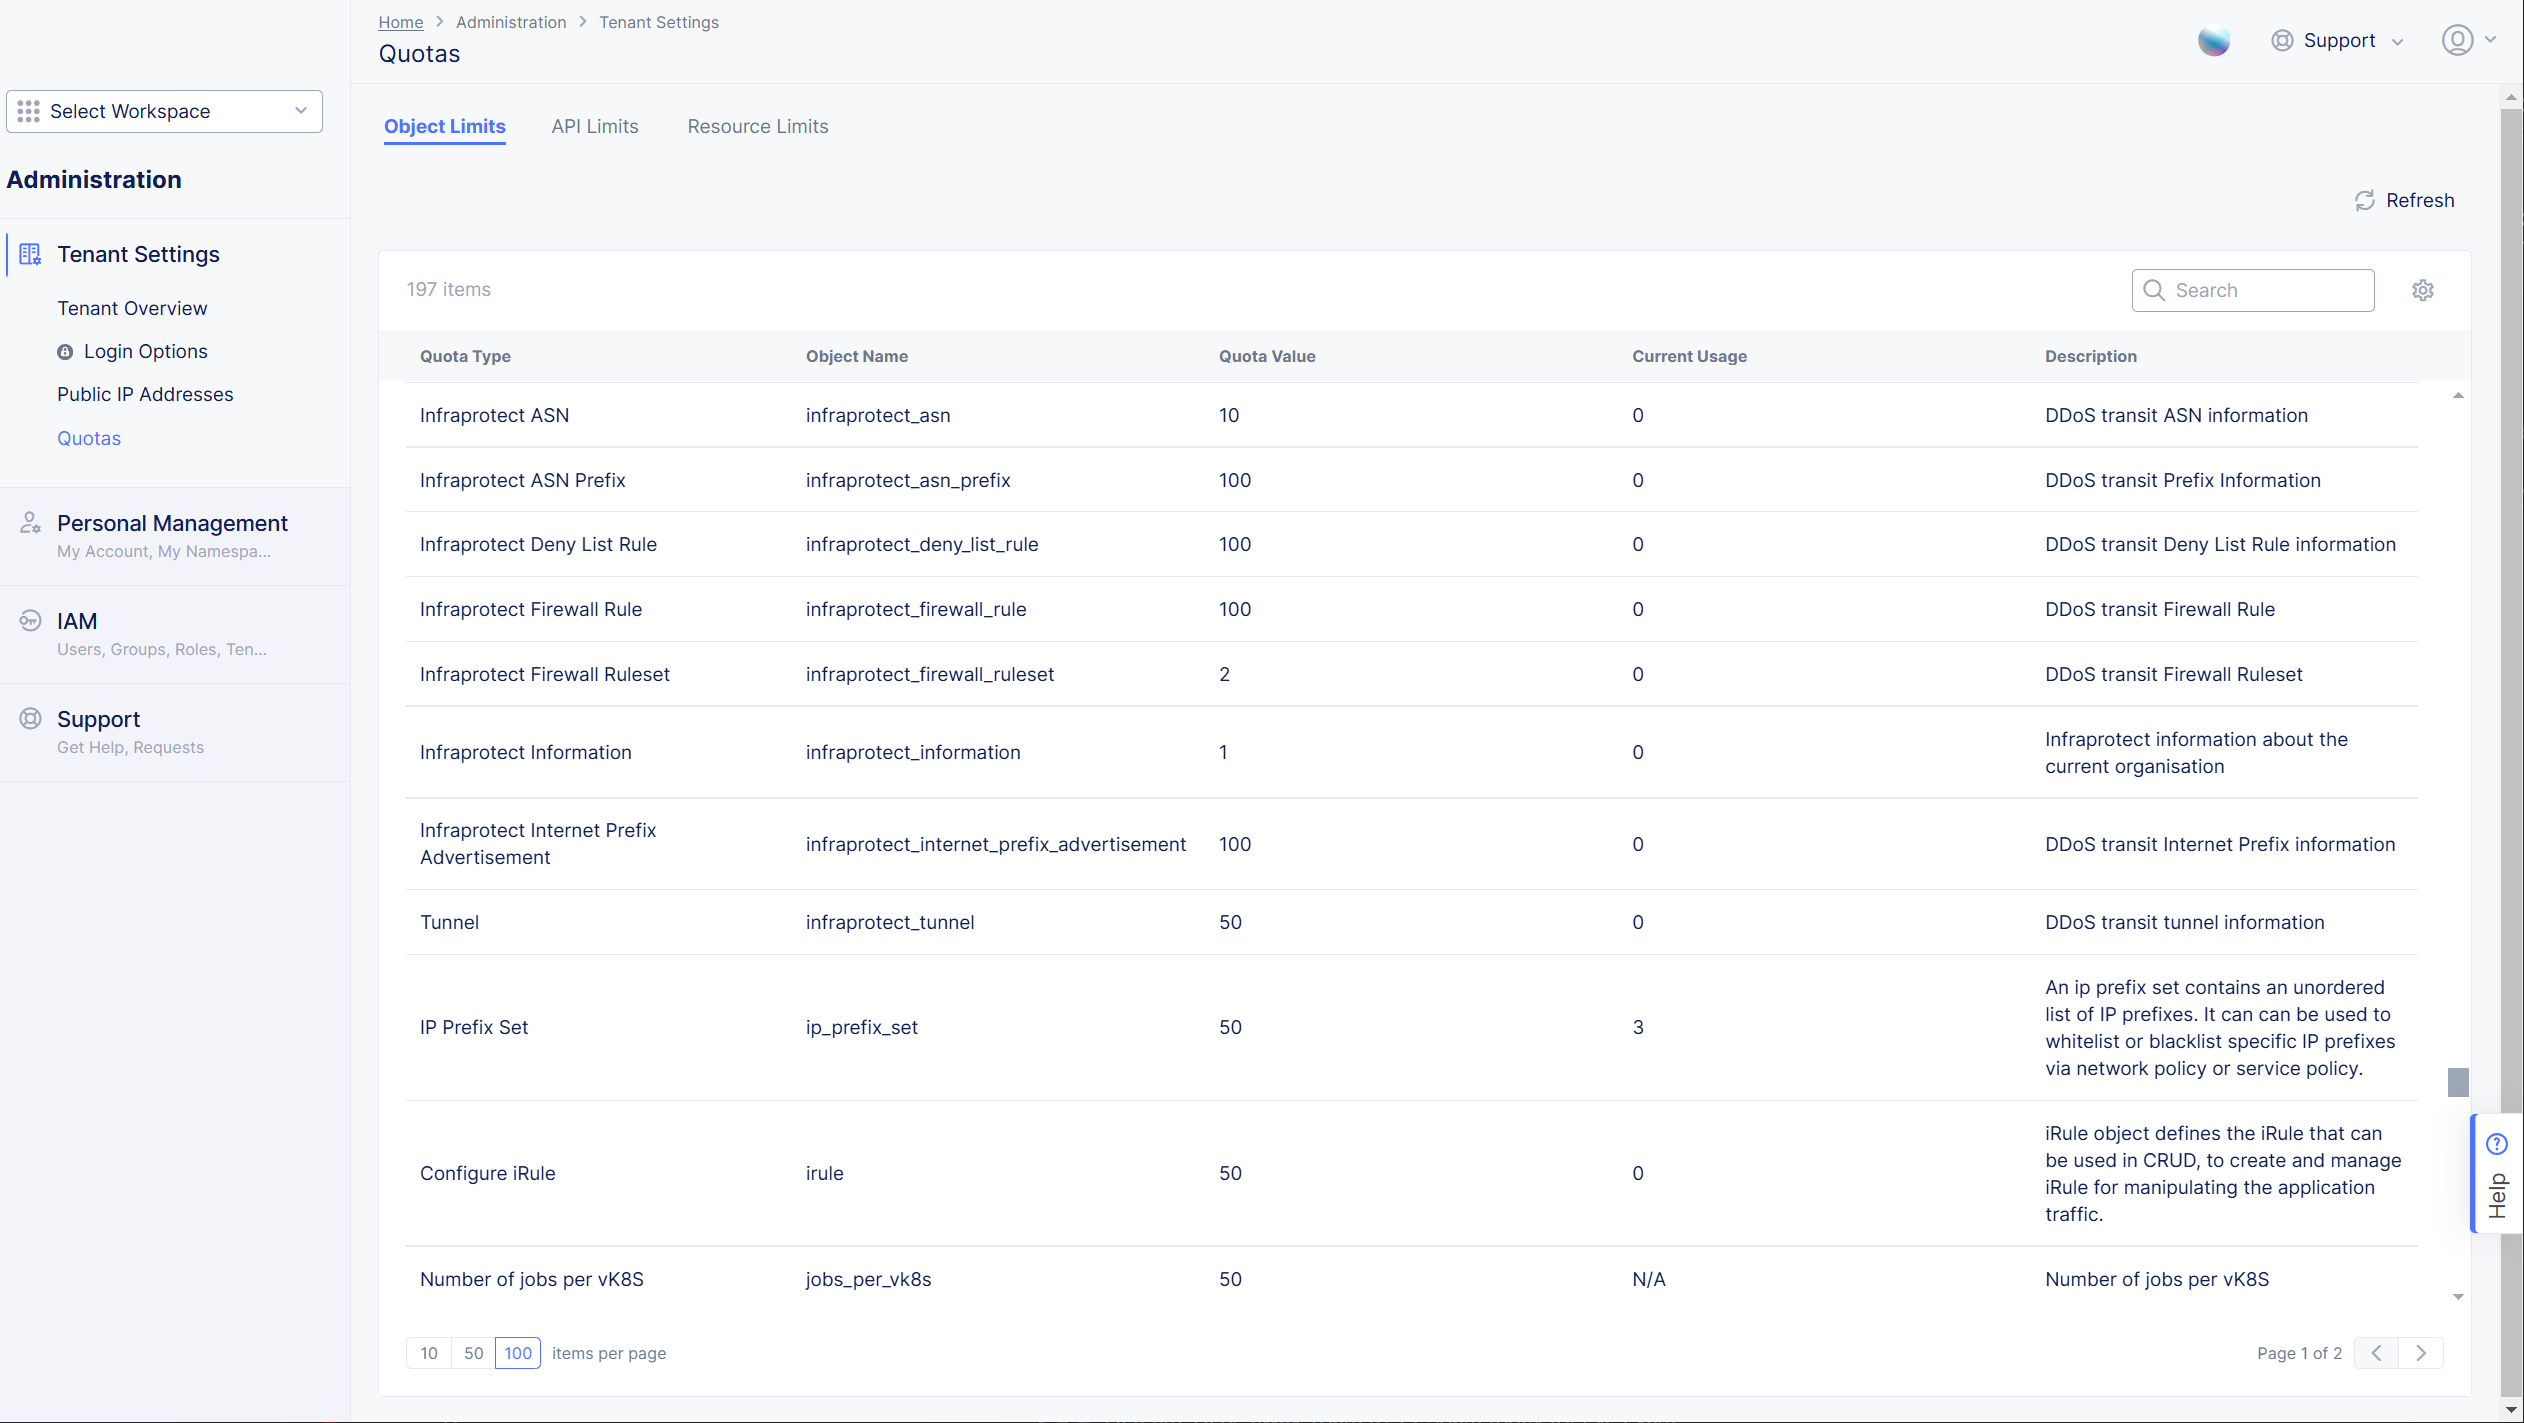Click the Refresh circular arrows icon
The width and height of the screenshot is (2524, 1423).
[2364, 200]
